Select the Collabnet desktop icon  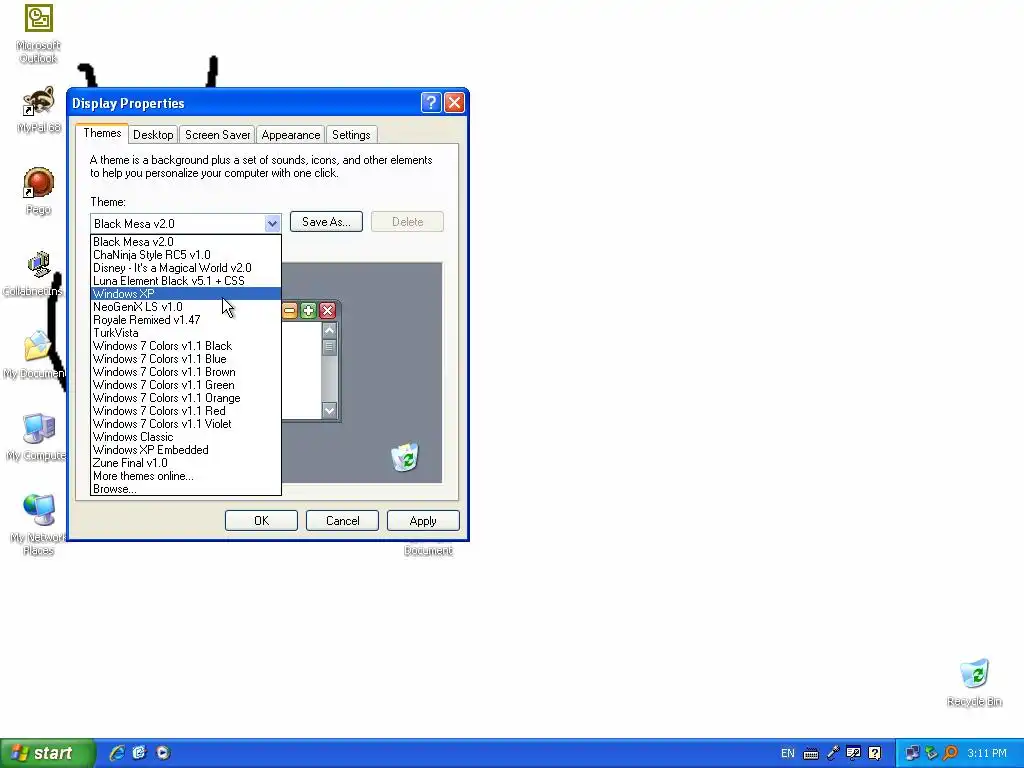click(34, 274)
